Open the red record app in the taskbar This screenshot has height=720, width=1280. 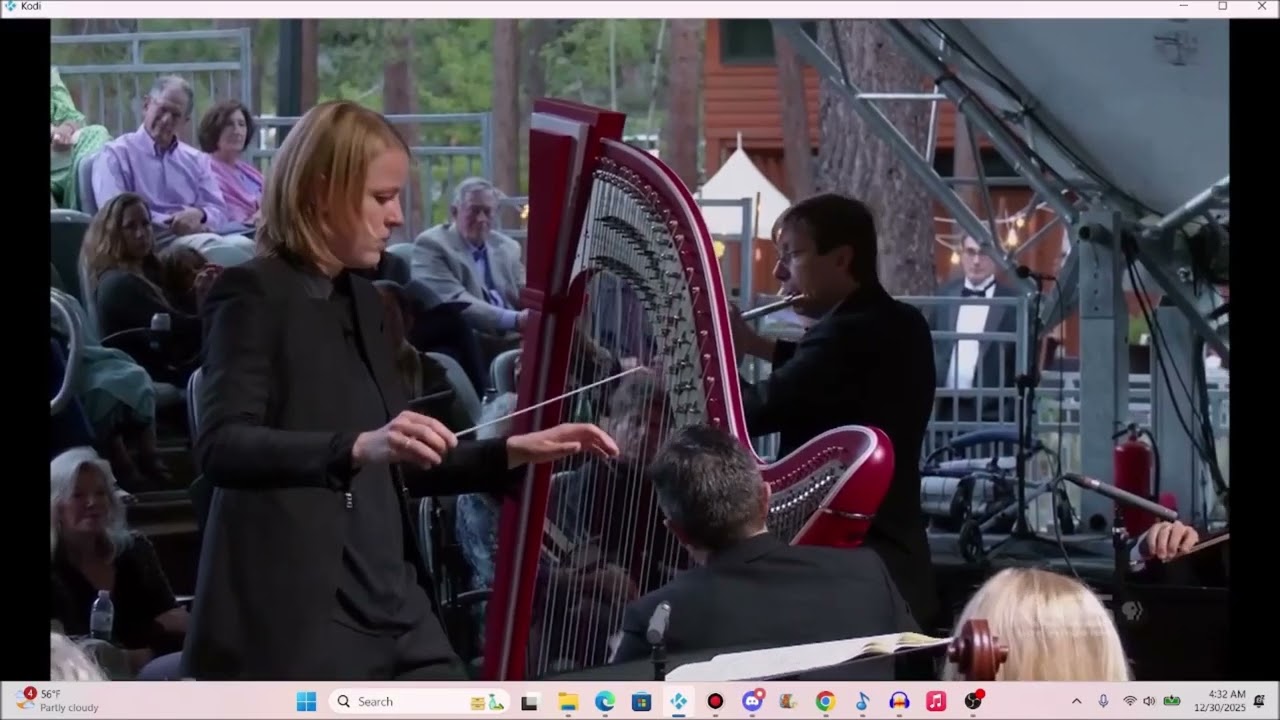click(x=715, y=701)
